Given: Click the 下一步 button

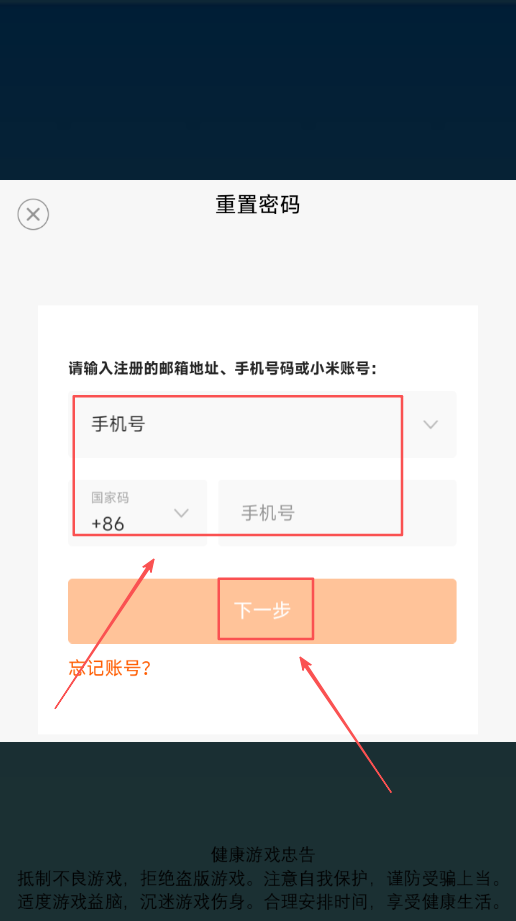Looking at the screenshot, I should pyautogui.click(x=262, y=611).
